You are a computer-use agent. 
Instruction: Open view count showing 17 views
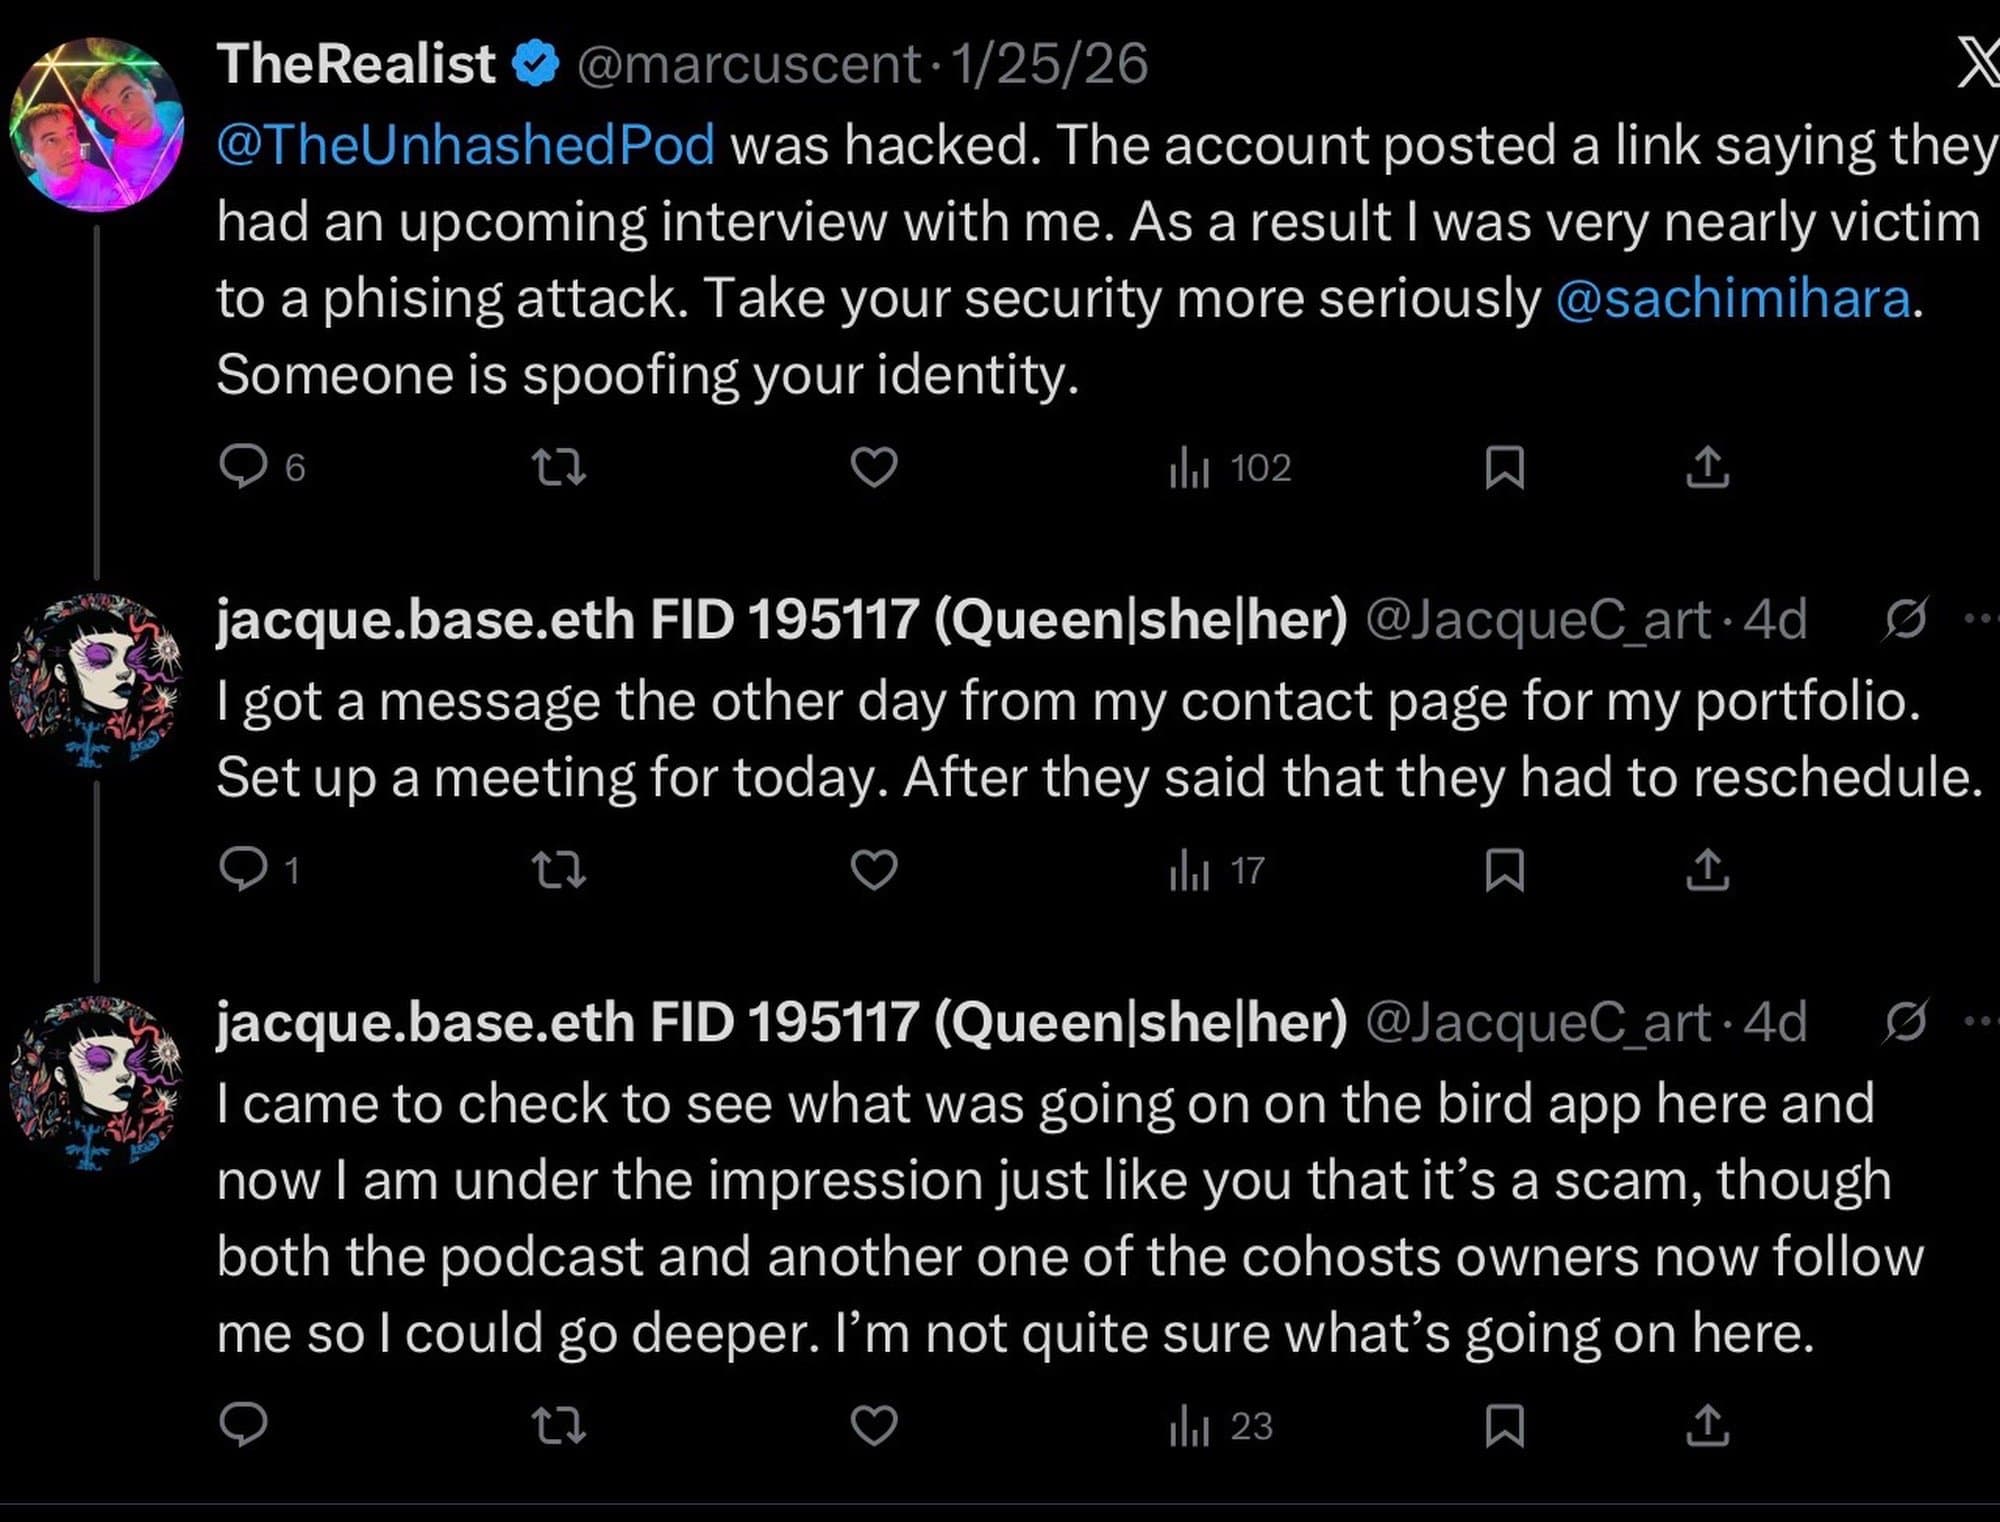(1217, 871)
